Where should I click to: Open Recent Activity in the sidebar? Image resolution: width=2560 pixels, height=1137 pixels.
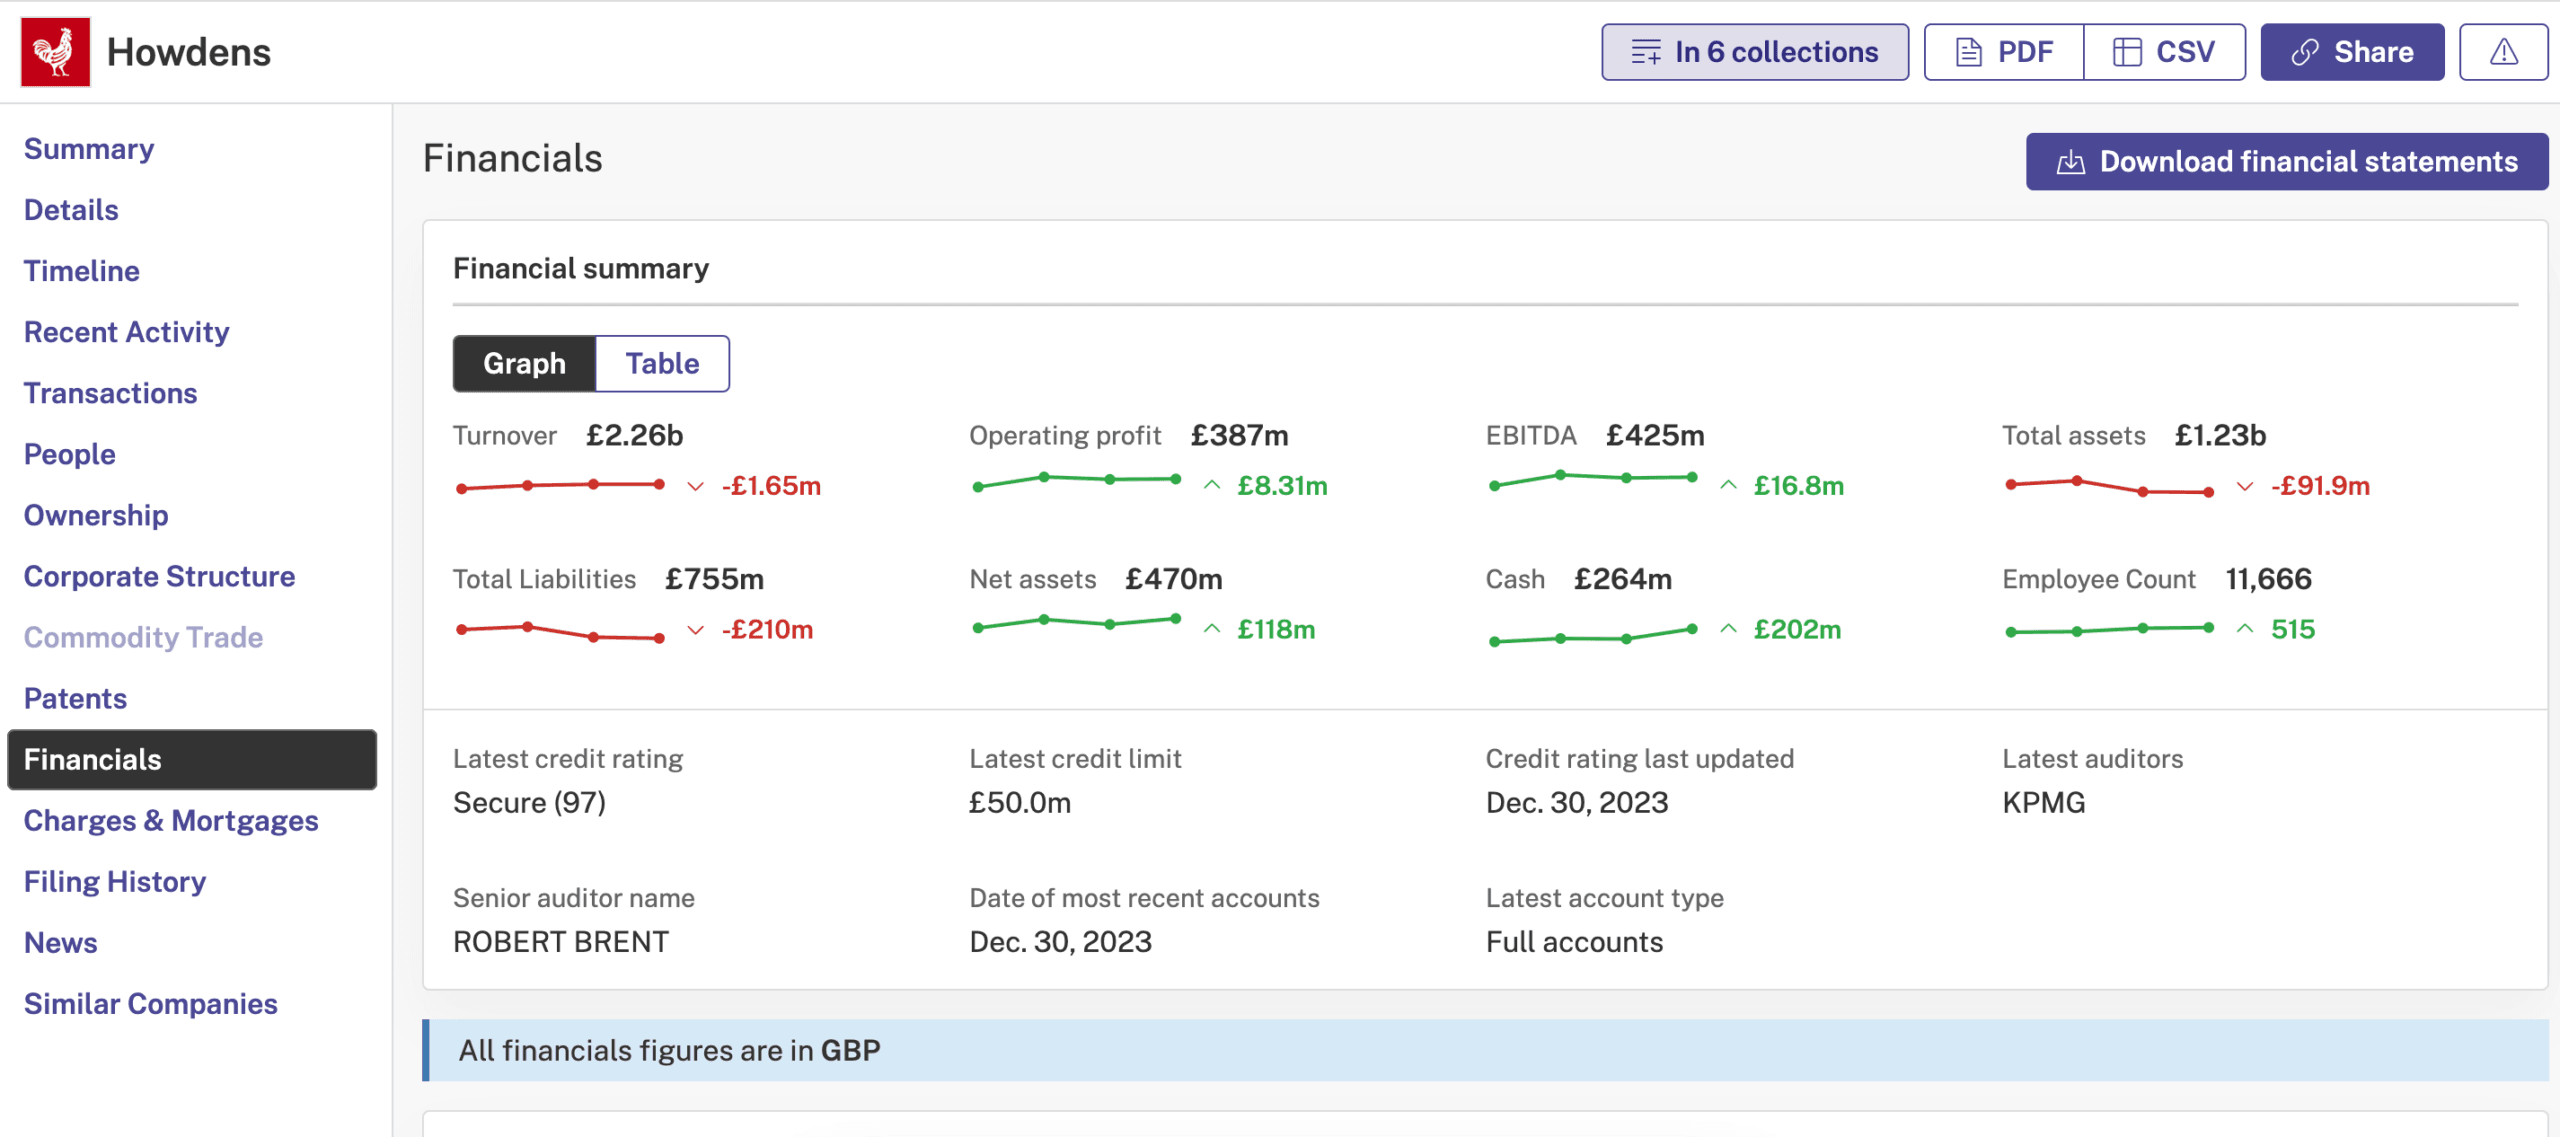coord(127,332)
